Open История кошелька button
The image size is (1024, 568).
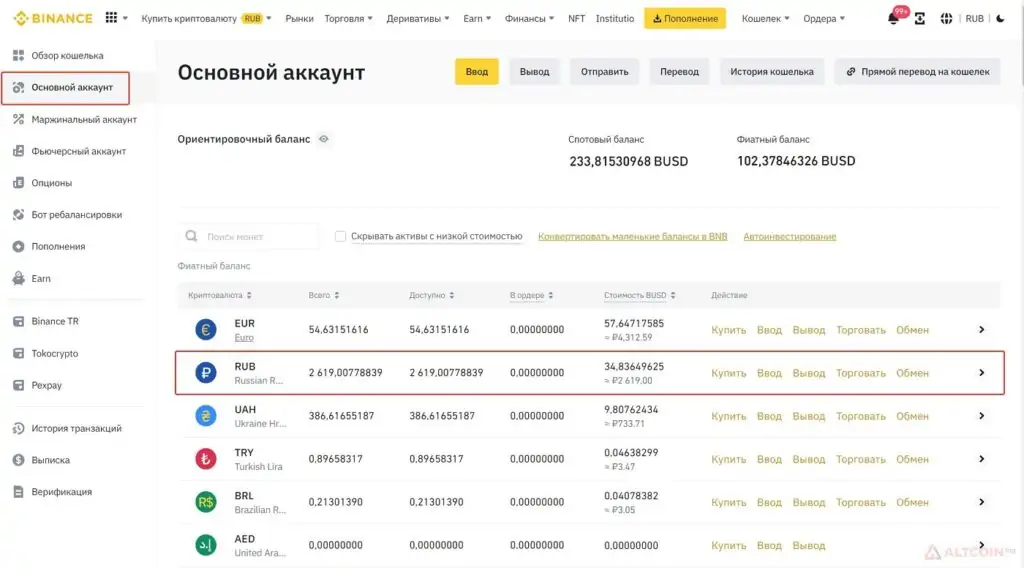(772, 72)
